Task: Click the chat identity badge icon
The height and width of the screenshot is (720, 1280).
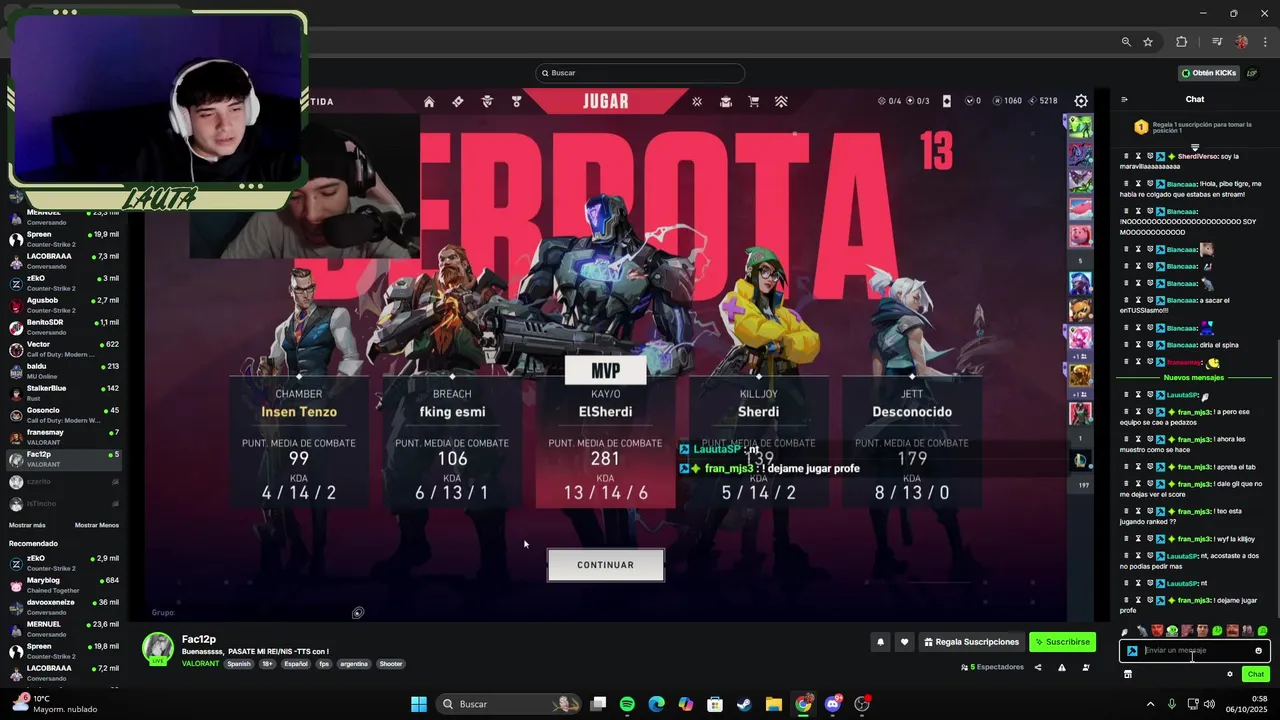Action: point(1132,650)
